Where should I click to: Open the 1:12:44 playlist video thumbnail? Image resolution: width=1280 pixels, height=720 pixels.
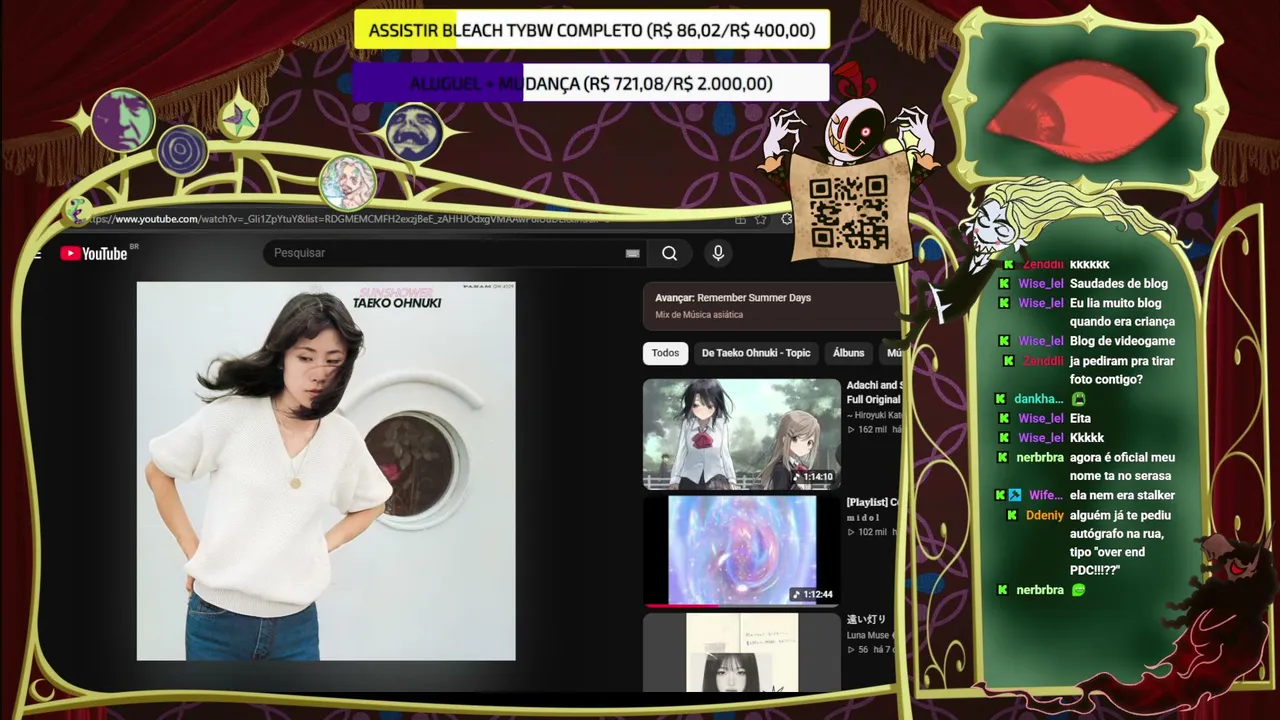[742, 551]
